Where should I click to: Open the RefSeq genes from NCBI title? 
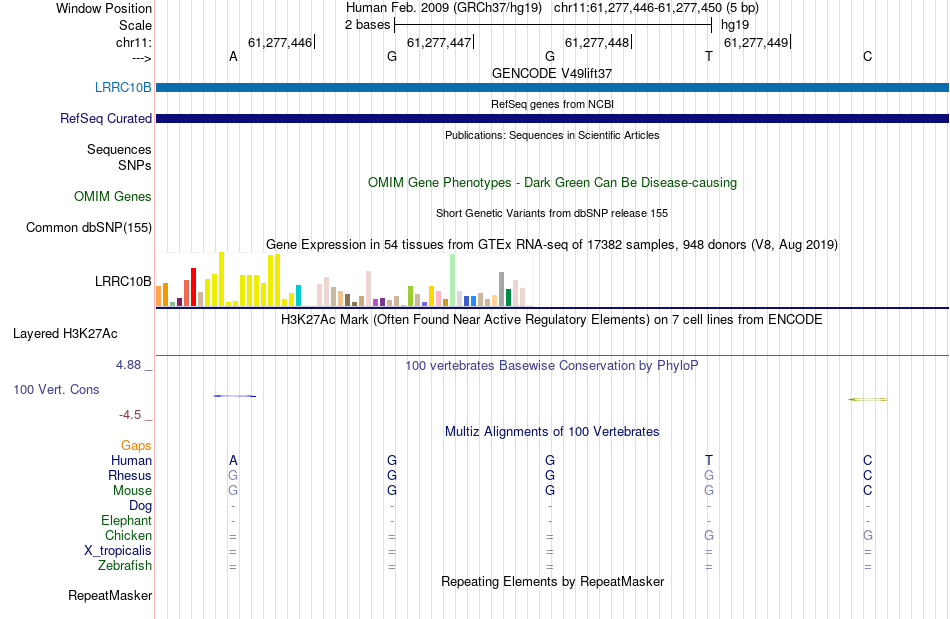[x=552, y=104]
